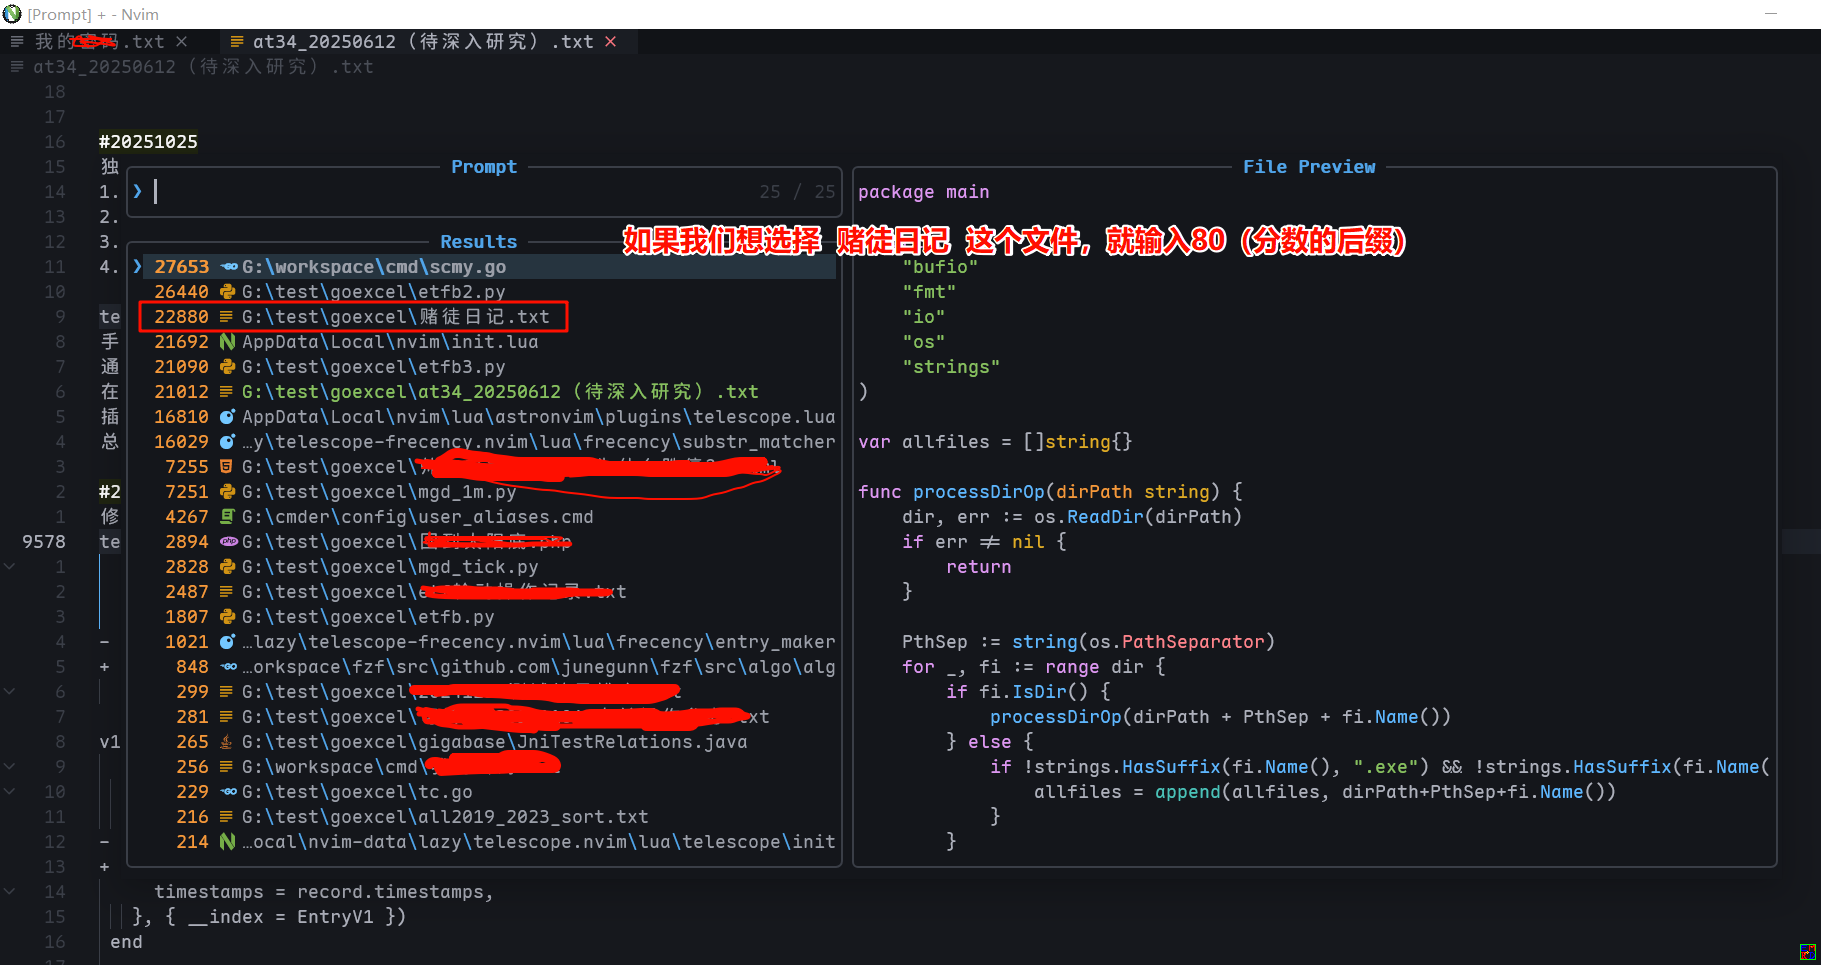
Task: Collapse the fold chevron at gutter line 1
Action: 9,567
